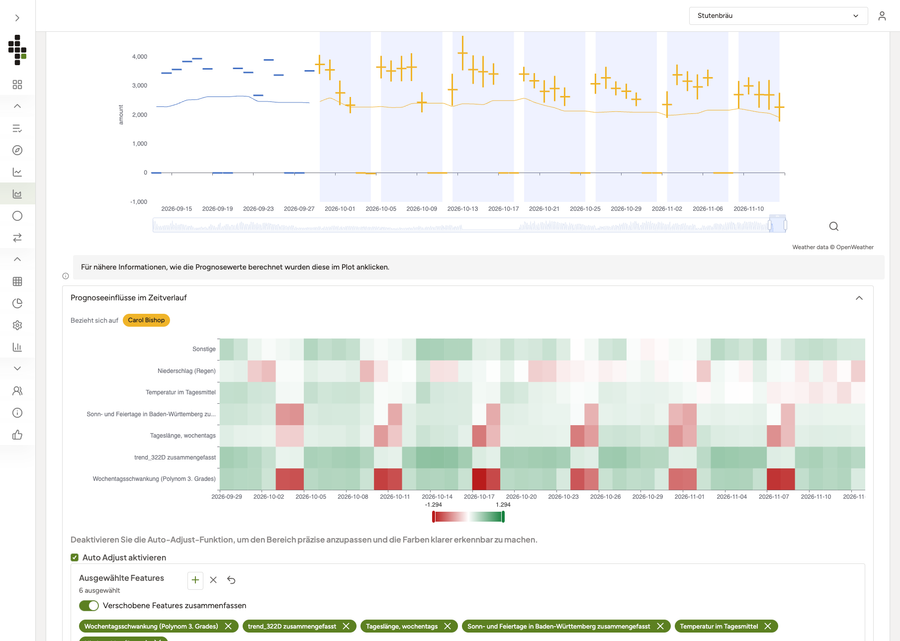Open the Stutenbräu dropdown
Image resolution: width=900 pixels, height=641 pixels.
[778, 16]
